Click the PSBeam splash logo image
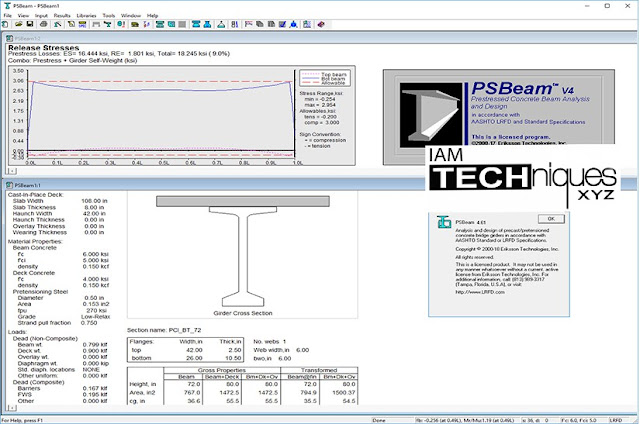 click(431, 115)
